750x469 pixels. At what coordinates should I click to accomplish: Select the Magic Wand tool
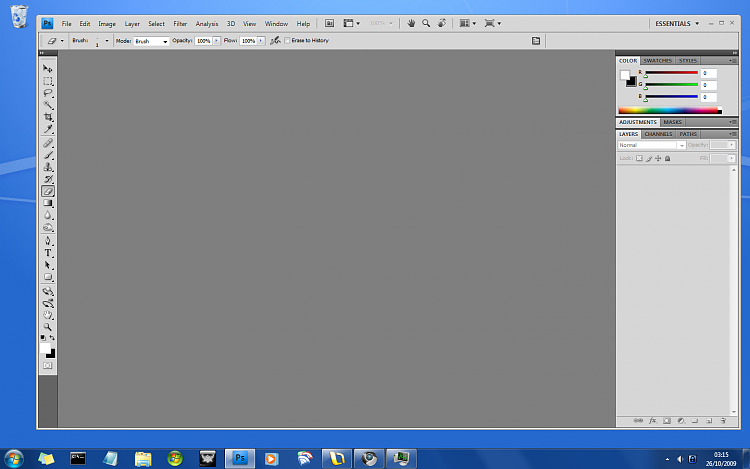[47, 105]
